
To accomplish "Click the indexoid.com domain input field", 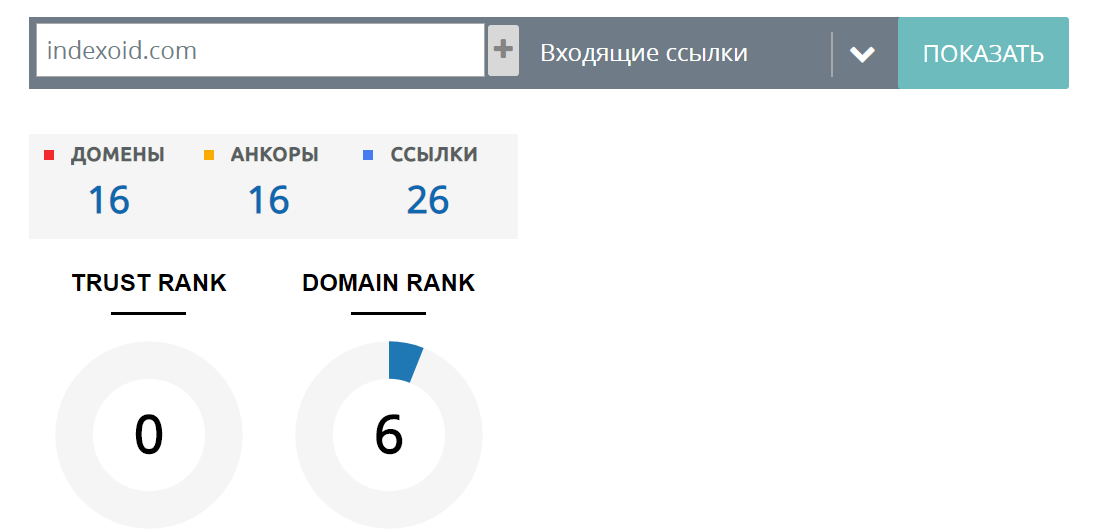I will [x=260, y=50].
